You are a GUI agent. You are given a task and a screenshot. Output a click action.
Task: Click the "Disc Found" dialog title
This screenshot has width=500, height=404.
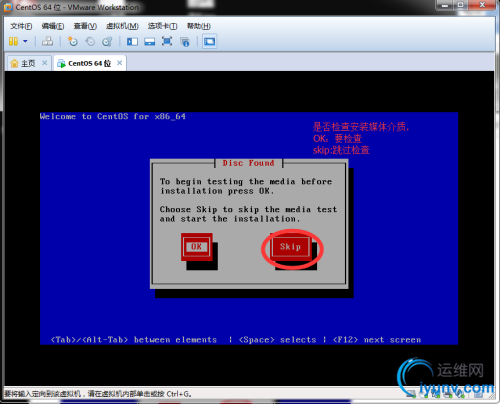(x=249, y=163)
